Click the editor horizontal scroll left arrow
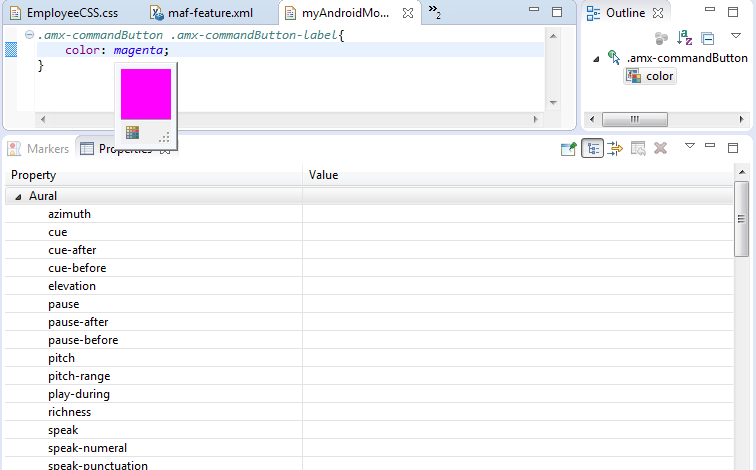 click(x=43, y=119)
